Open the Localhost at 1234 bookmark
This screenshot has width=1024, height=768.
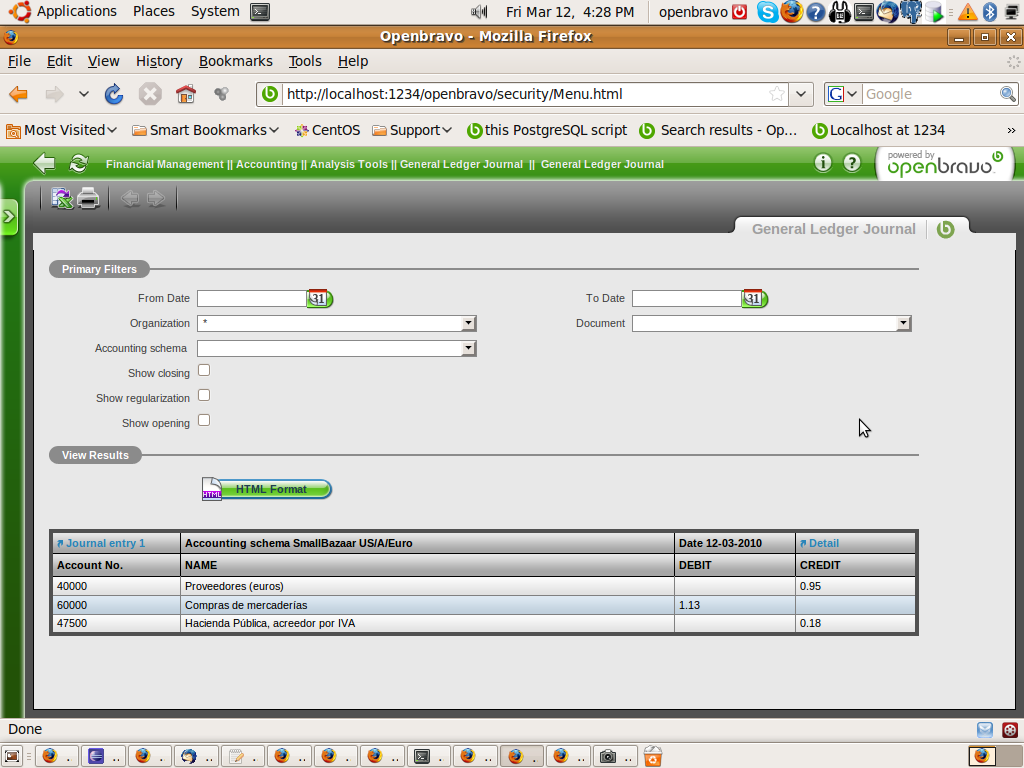tap(878, 130)
